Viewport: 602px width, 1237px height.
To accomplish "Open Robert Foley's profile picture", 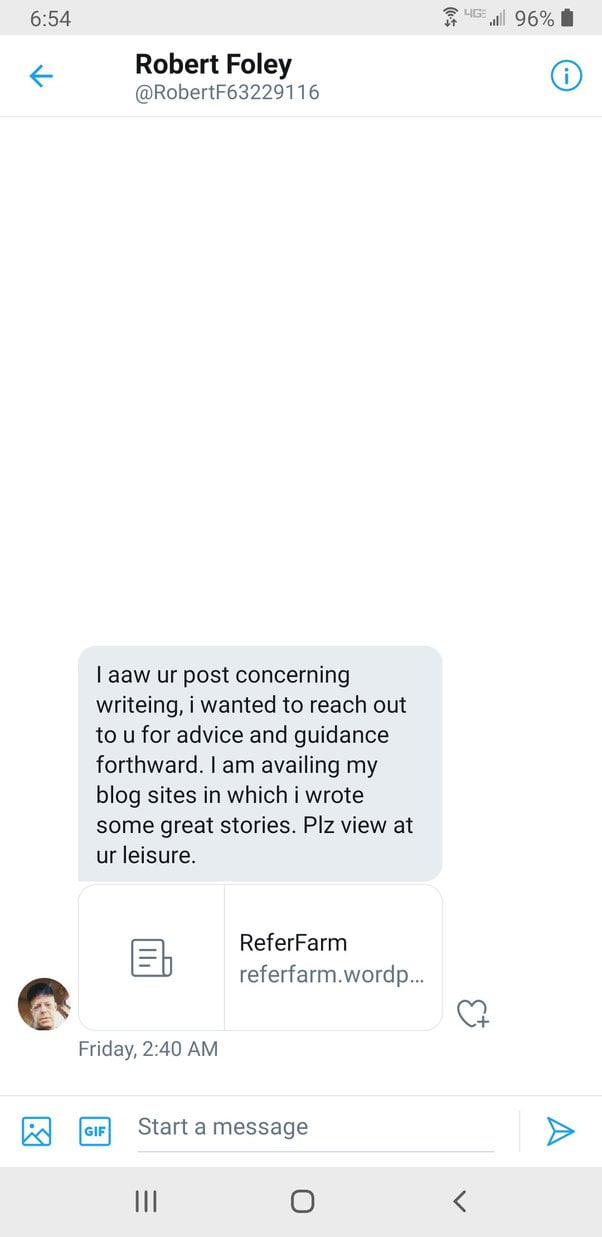I will (44, 1003).
